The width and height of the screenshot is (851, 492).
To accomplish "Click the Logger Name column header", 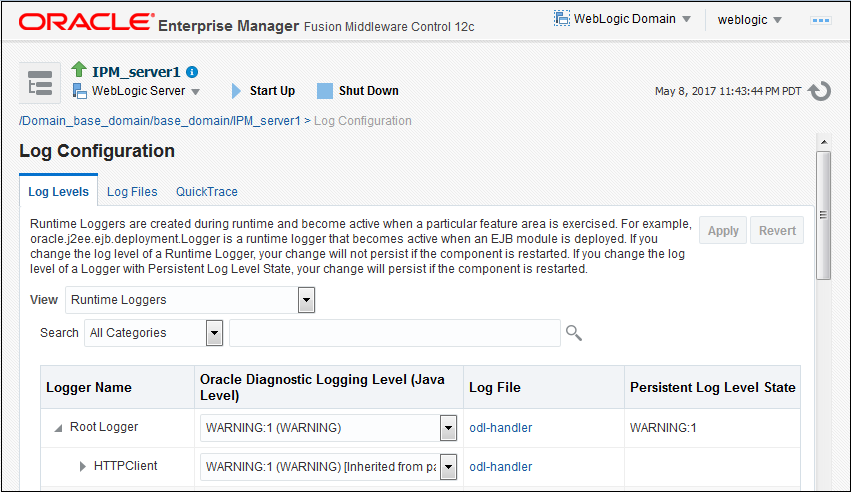I will coord(117,387).
